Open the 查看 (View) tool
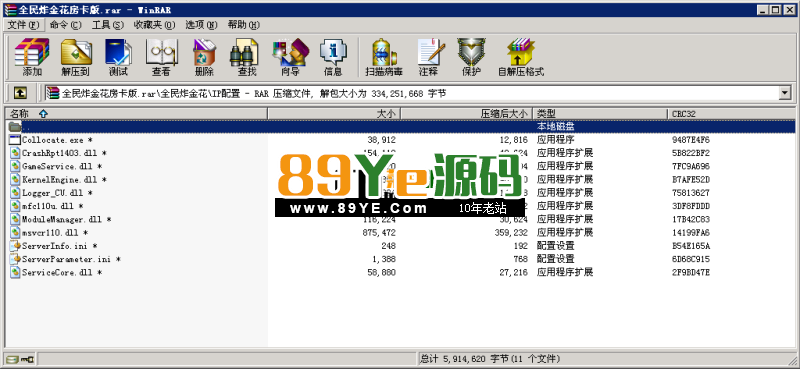800x369 pixels. coord(161,57)
